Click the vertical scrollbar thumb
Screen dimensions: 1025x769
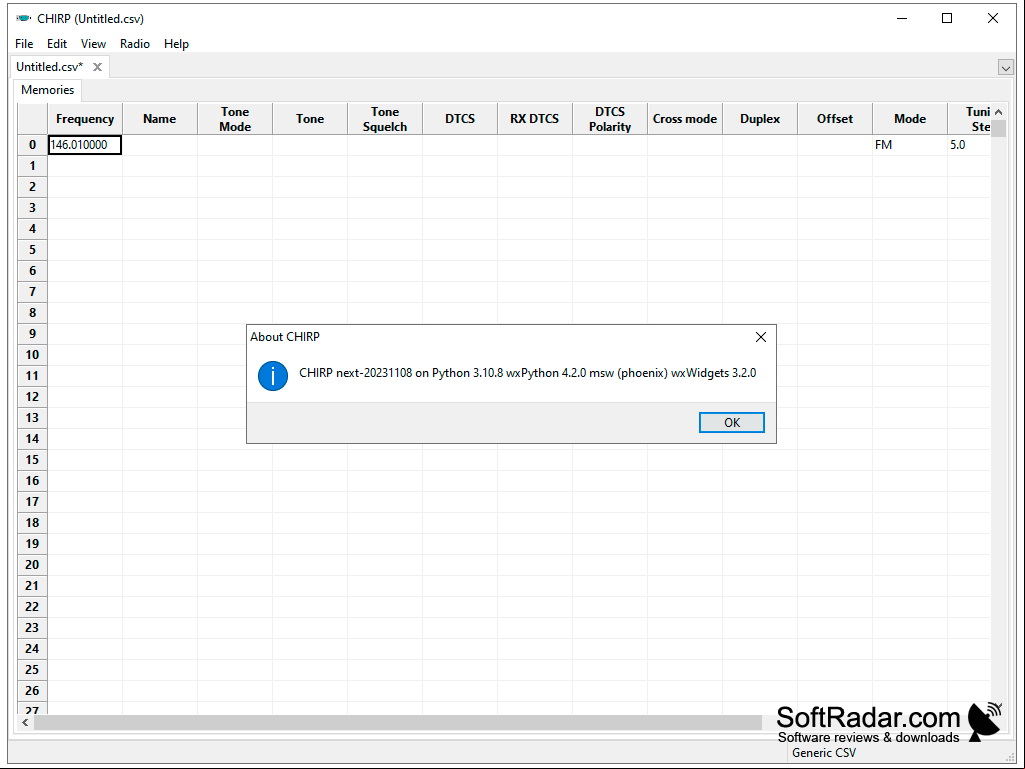(998, 129)
